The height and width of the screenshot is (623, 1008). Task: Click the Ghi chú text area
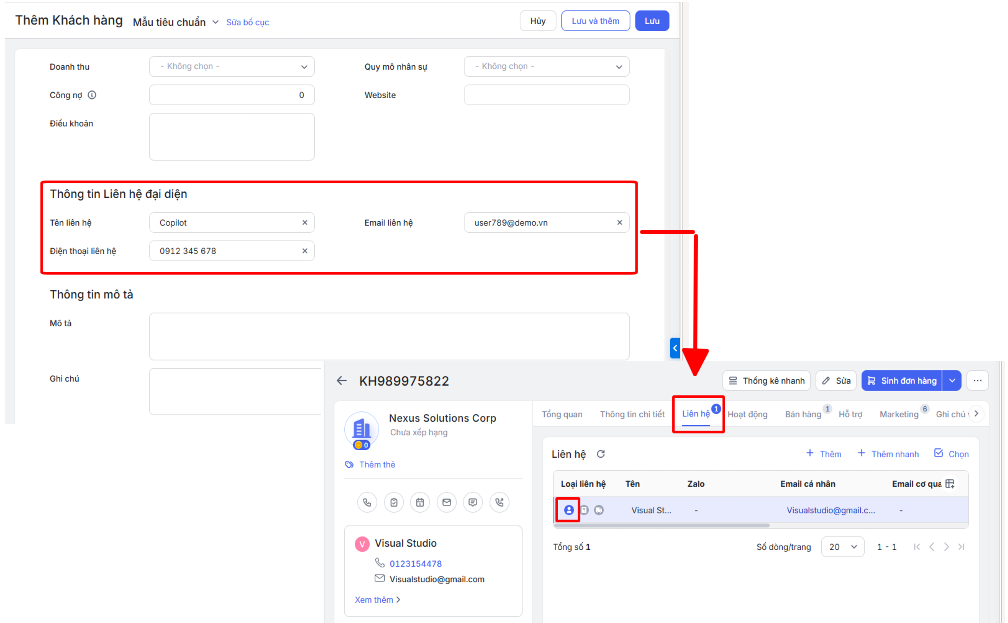(x=236, y=392)
